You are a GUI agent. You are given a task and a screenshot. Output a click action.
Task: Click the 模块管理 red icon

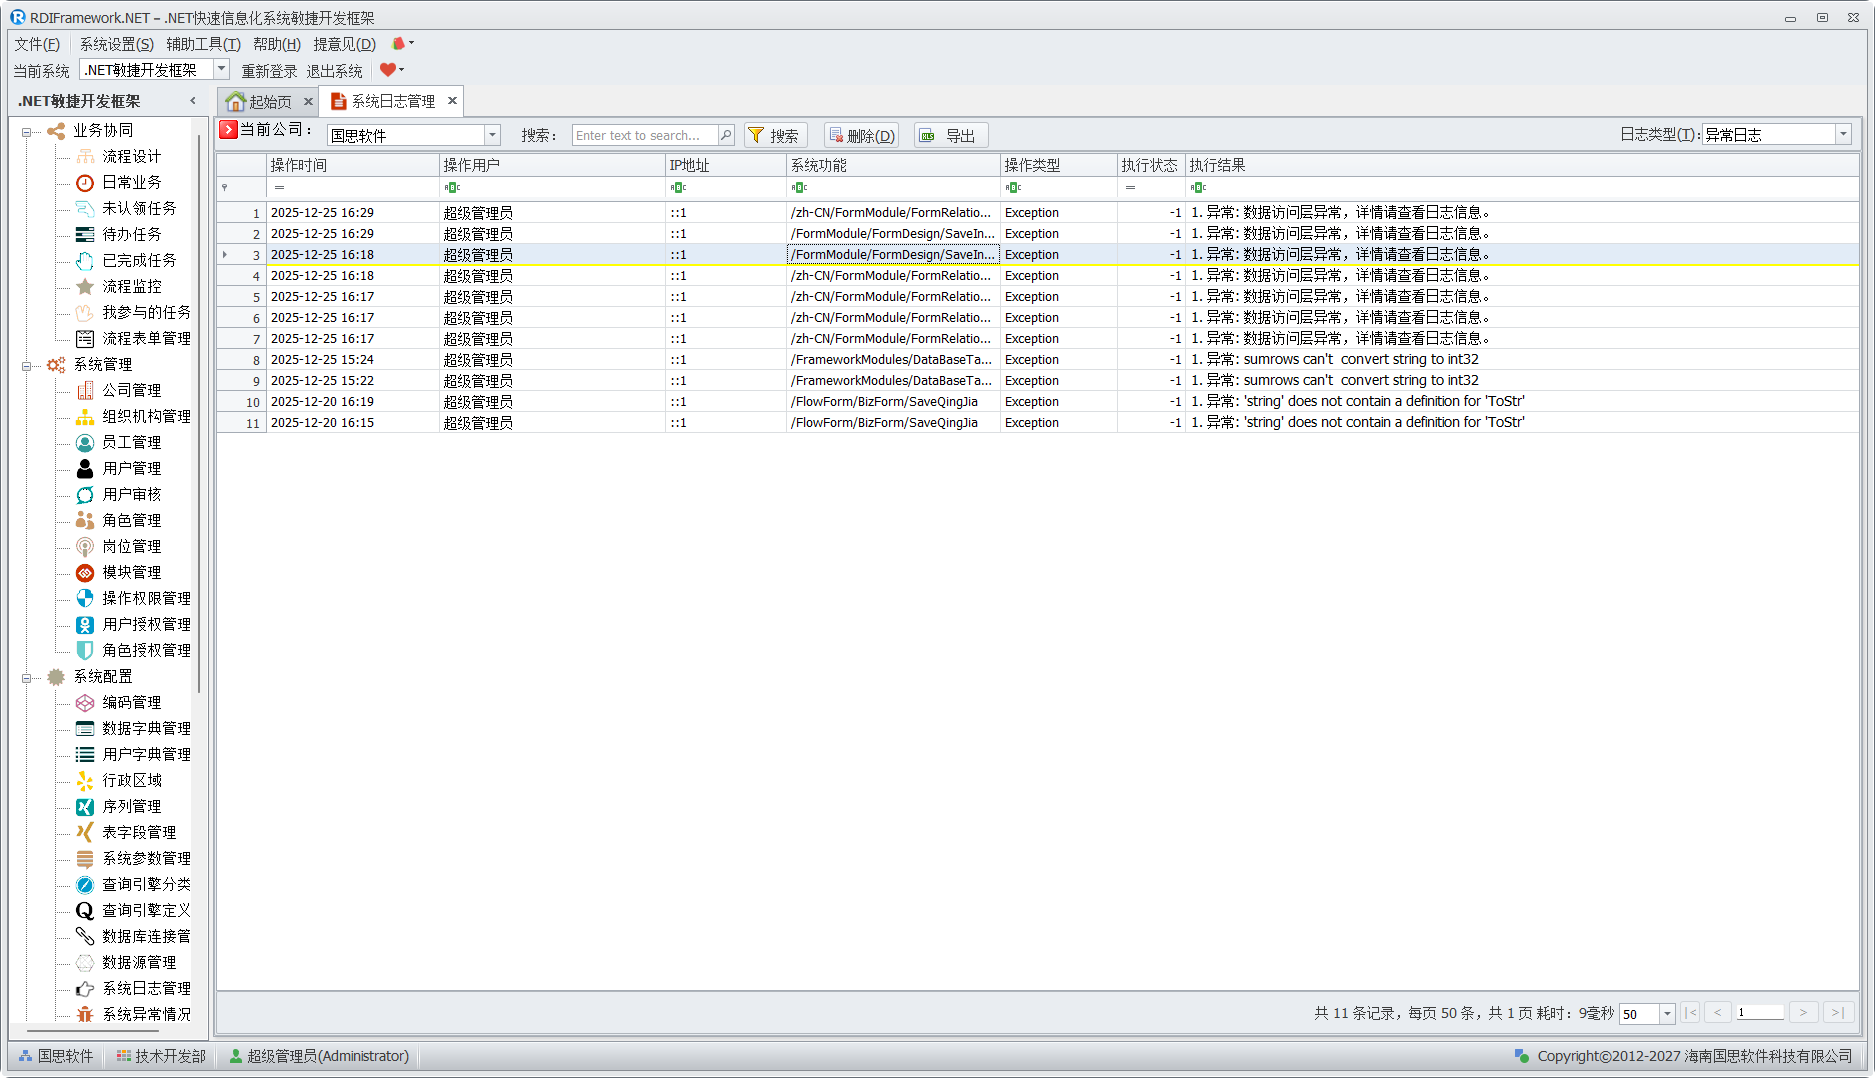pyautogui.click(x=85, y=573)
